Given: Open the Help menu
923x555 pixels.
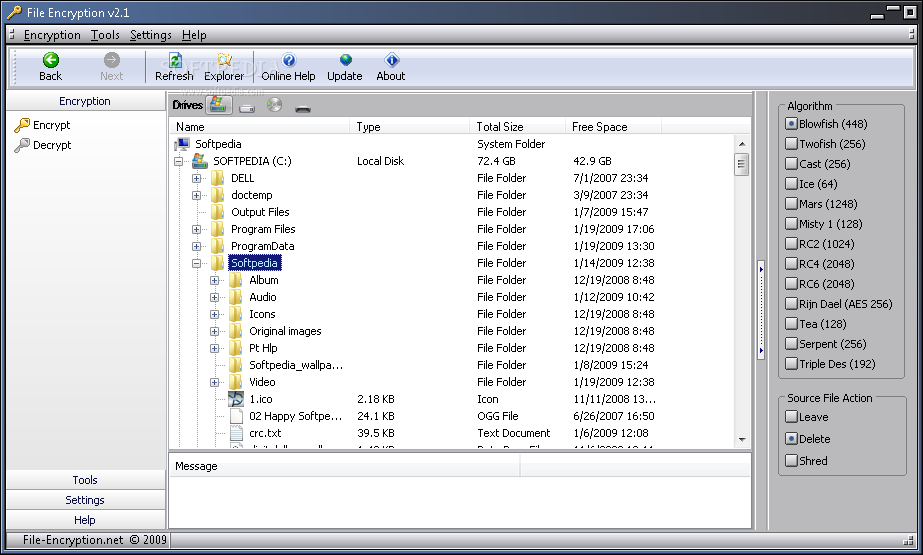Looking at the screenshot, I should 194,35.
